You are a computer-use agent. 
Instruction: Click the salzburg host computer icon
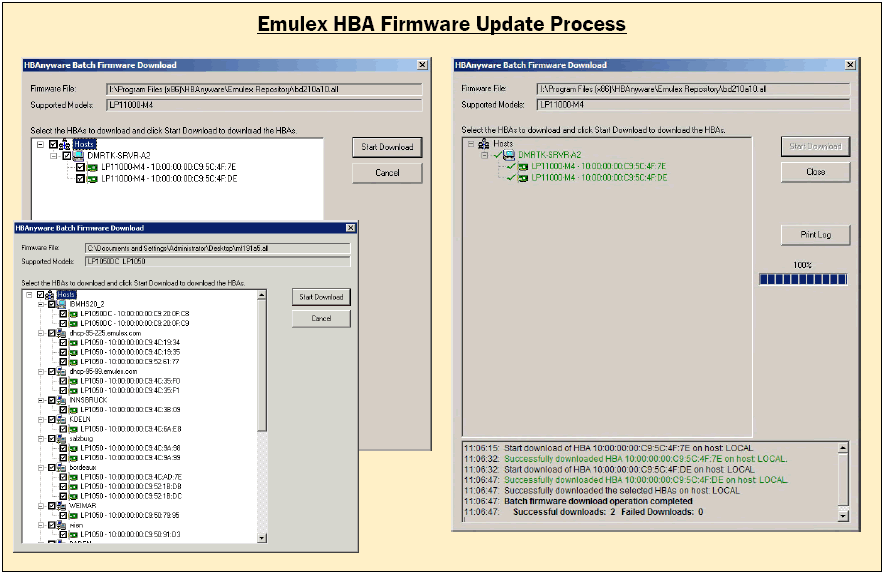click(x=61, y=439)
